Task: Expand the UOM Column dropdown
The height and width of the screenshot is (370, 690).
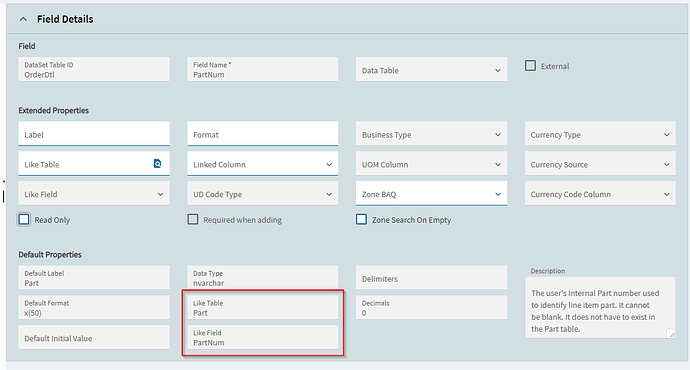Action: 431,164
